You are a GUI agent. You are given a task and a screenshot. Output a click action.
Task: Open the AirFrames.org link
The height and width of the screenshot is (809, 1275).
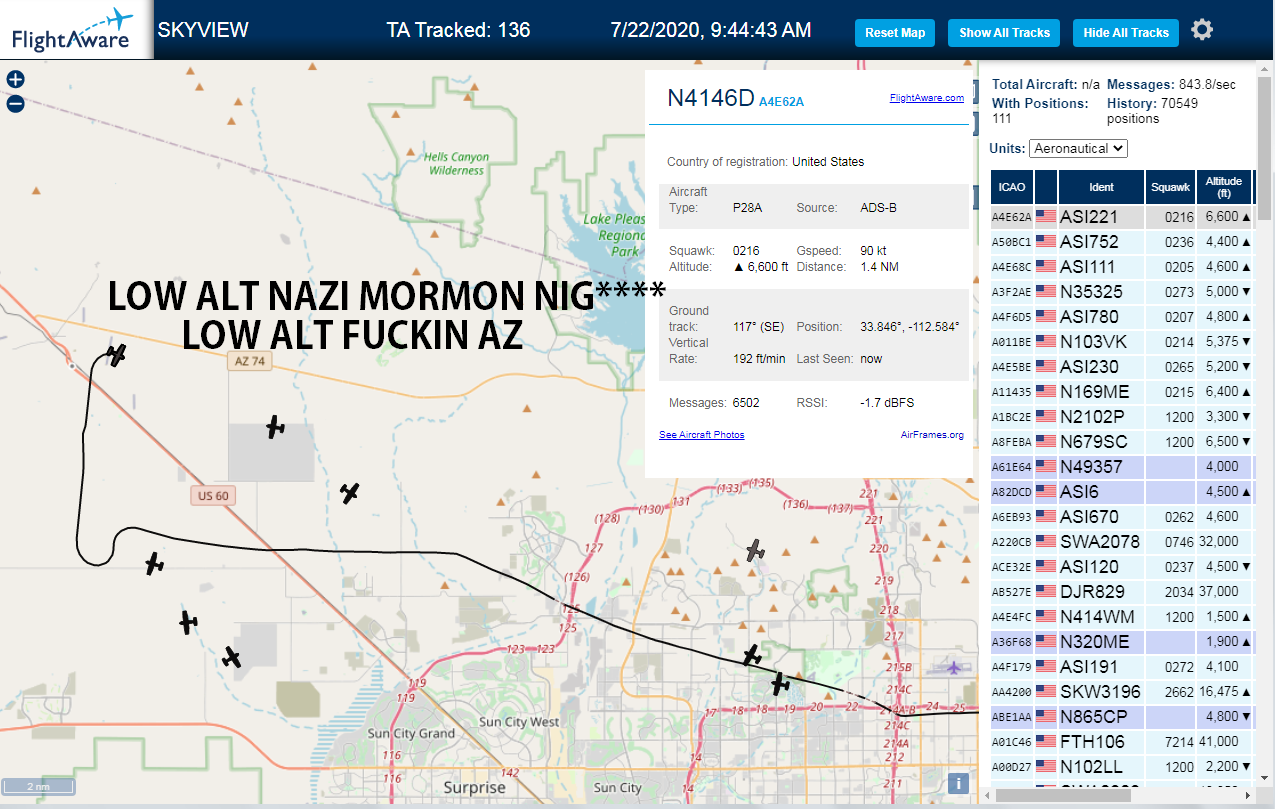pos(932,435)
